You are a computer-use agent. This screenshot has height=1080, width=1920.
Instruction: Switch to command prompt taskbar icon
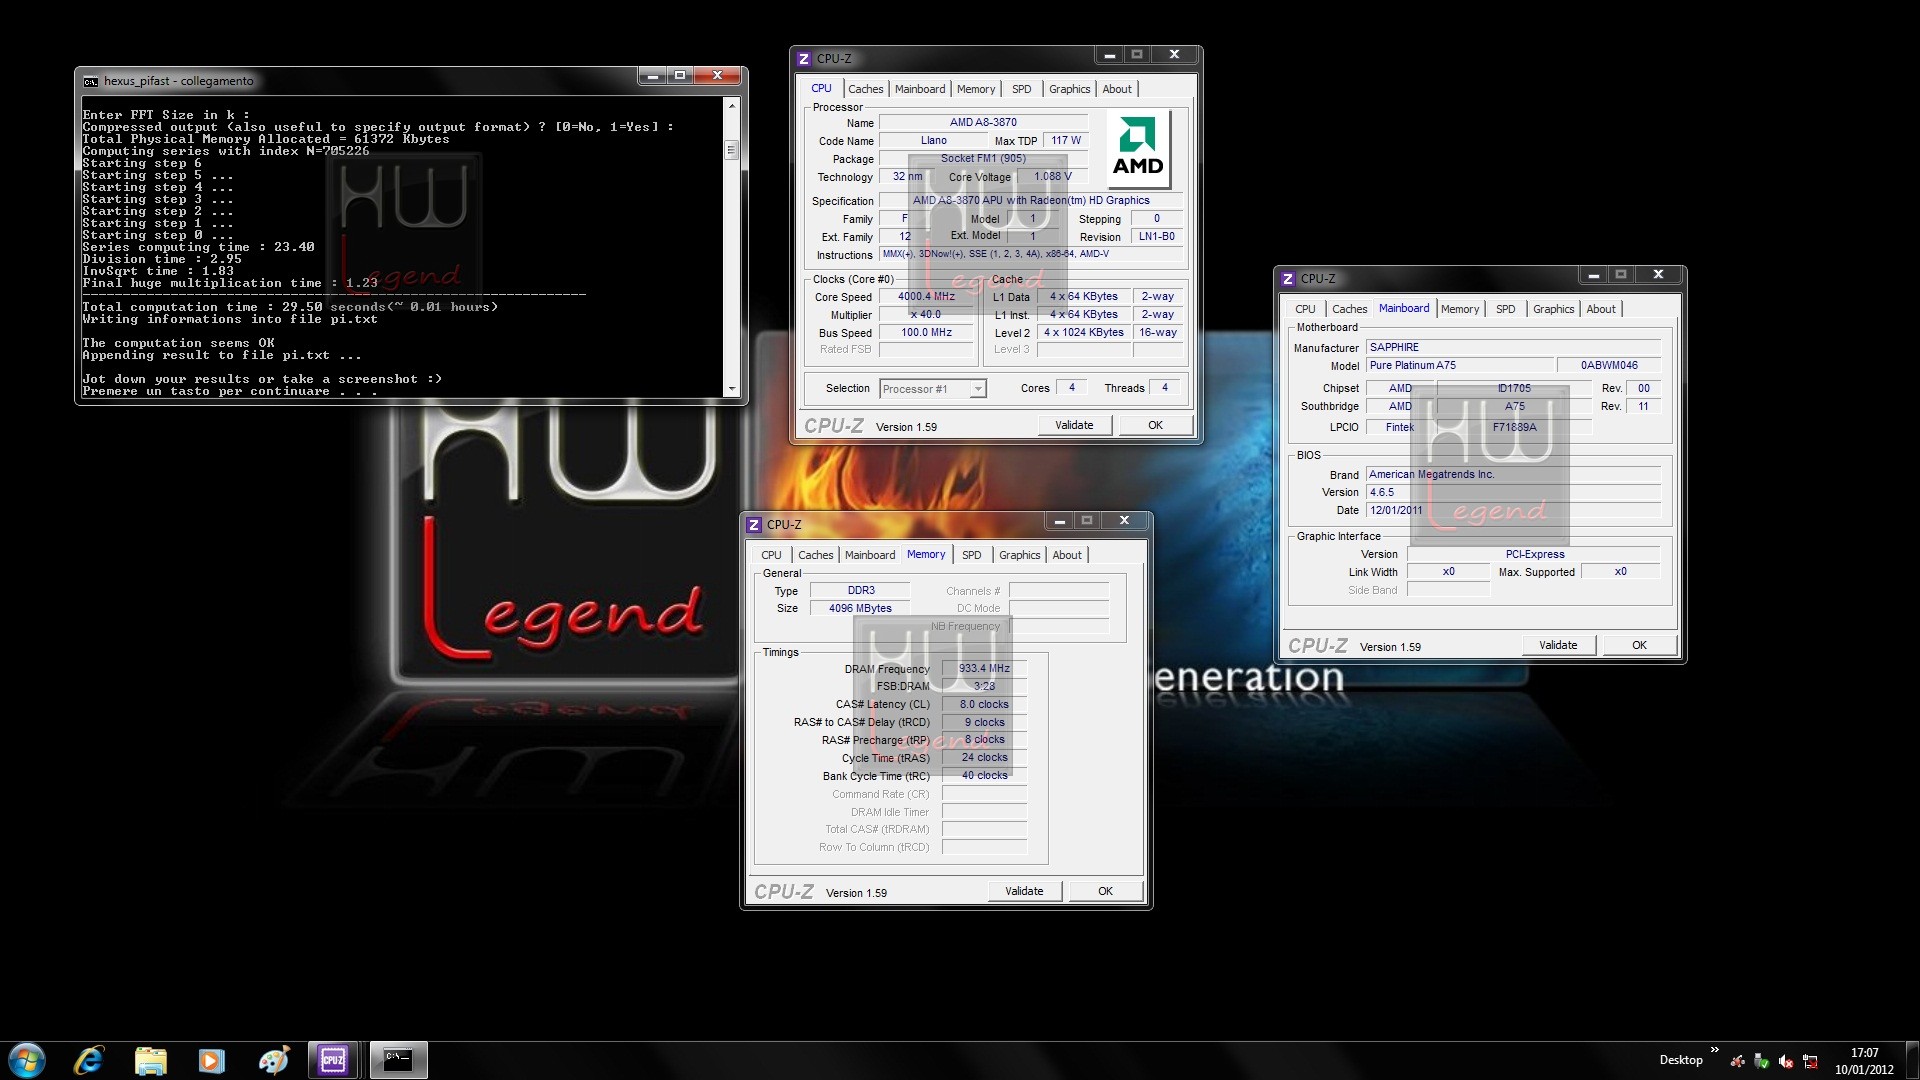tap(398, 1060)
